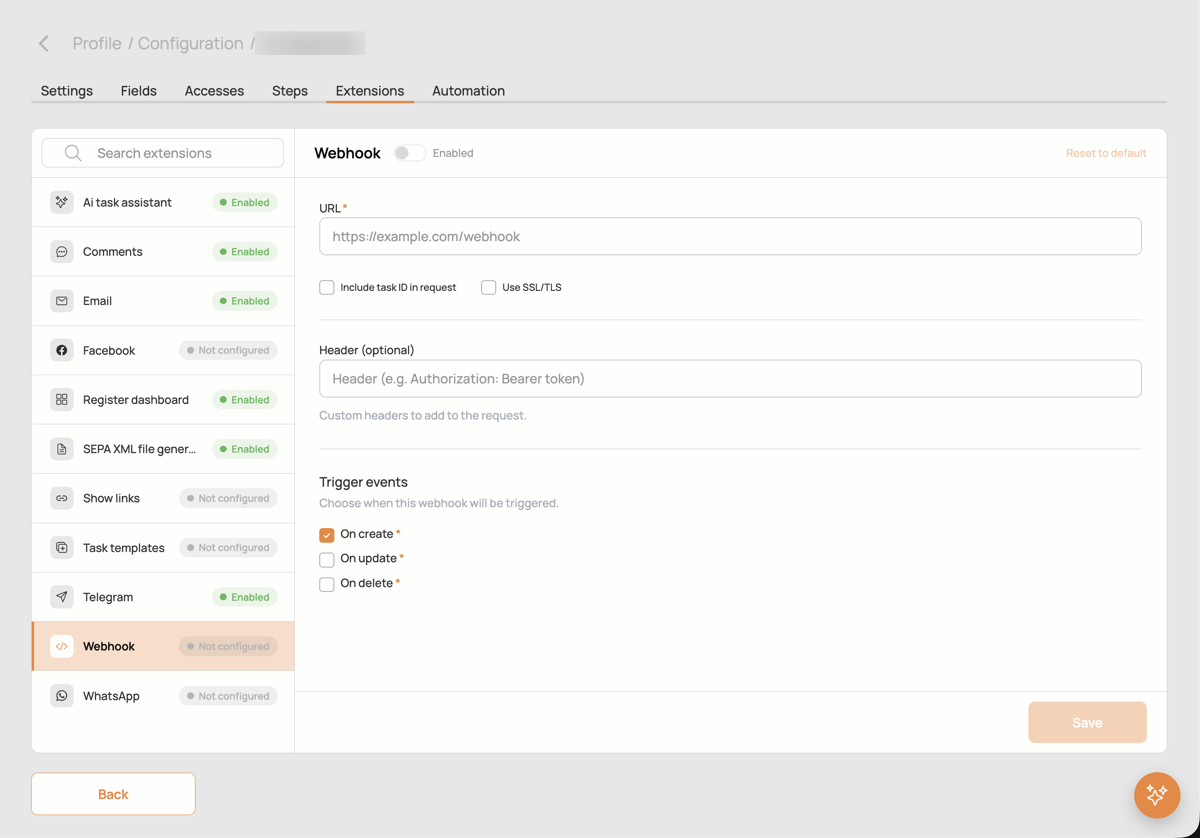The height and width of the screenshot is (838, 1200).
Task: Click Not configured badge beside WhatsApp
Action: (229, 696)
